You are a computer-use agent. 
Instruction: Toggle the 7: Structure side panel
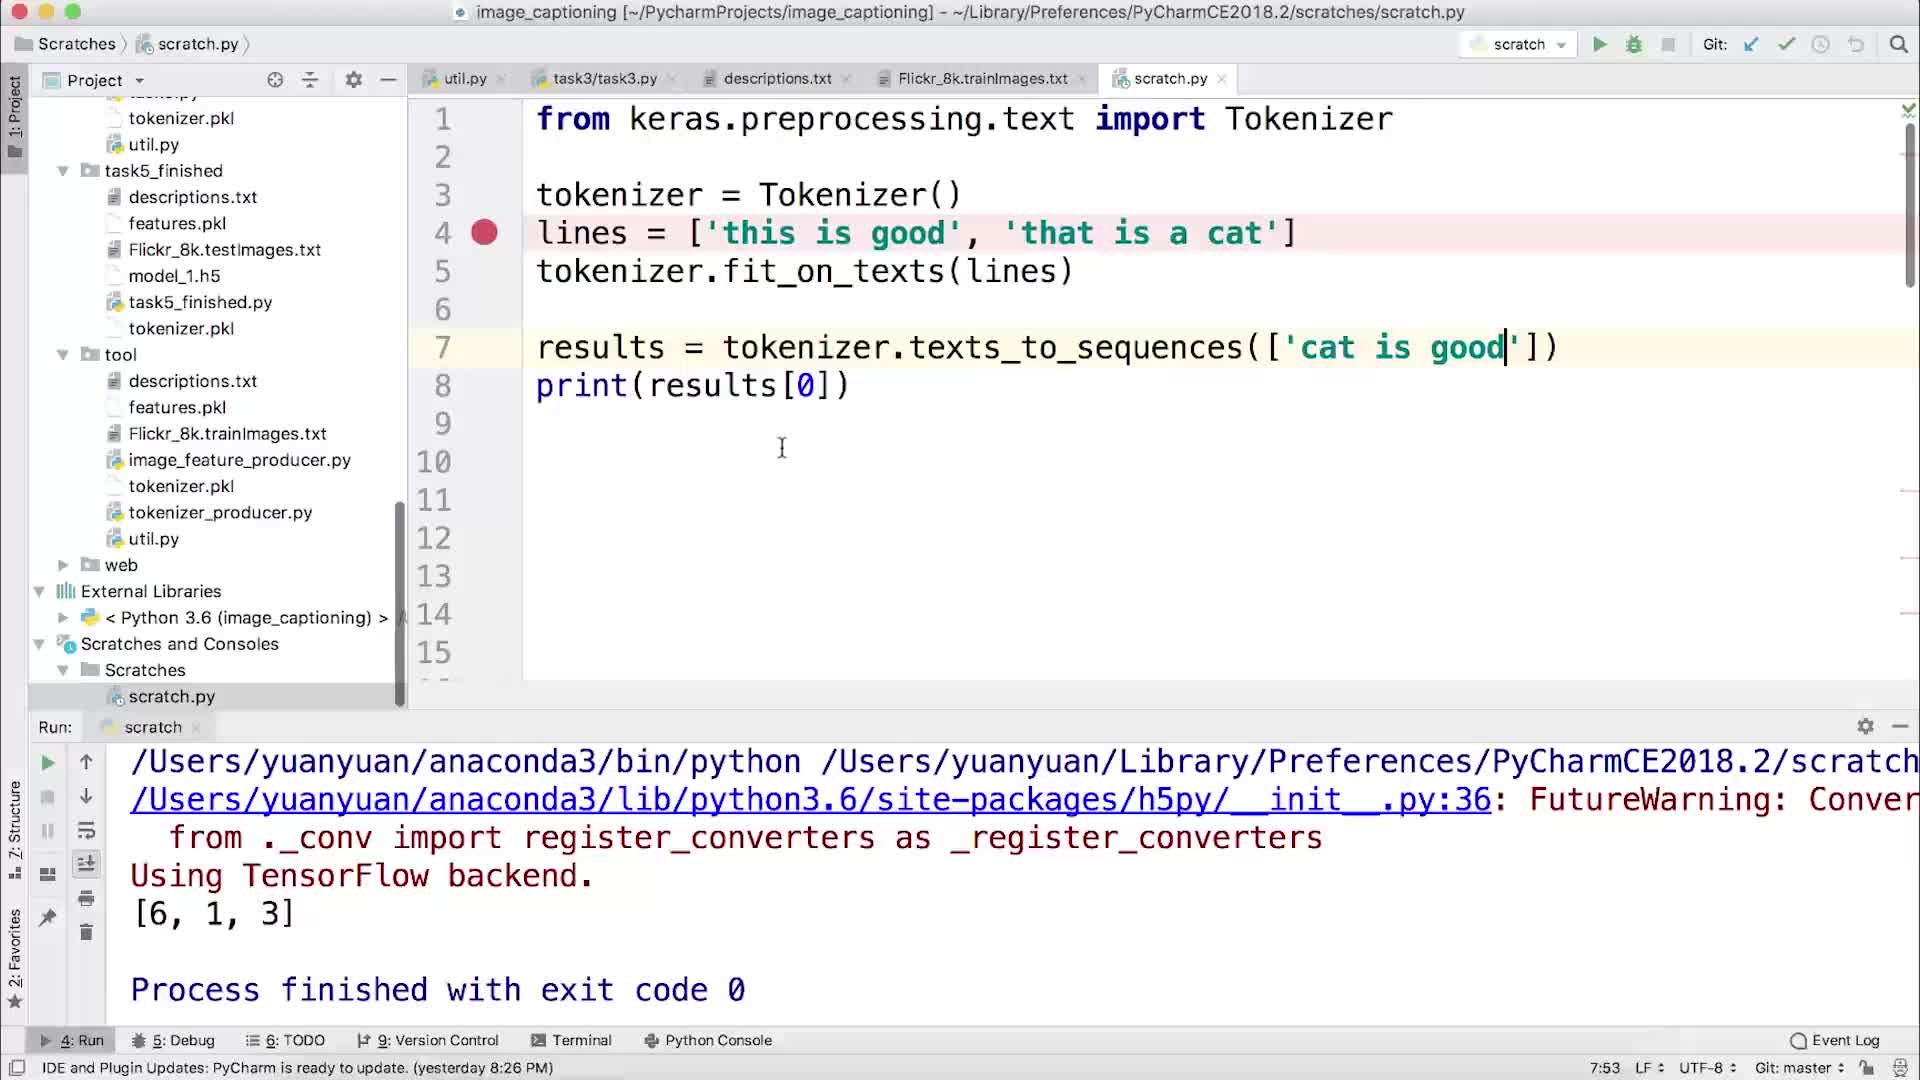pyautogui.click(x=14, y=828)
